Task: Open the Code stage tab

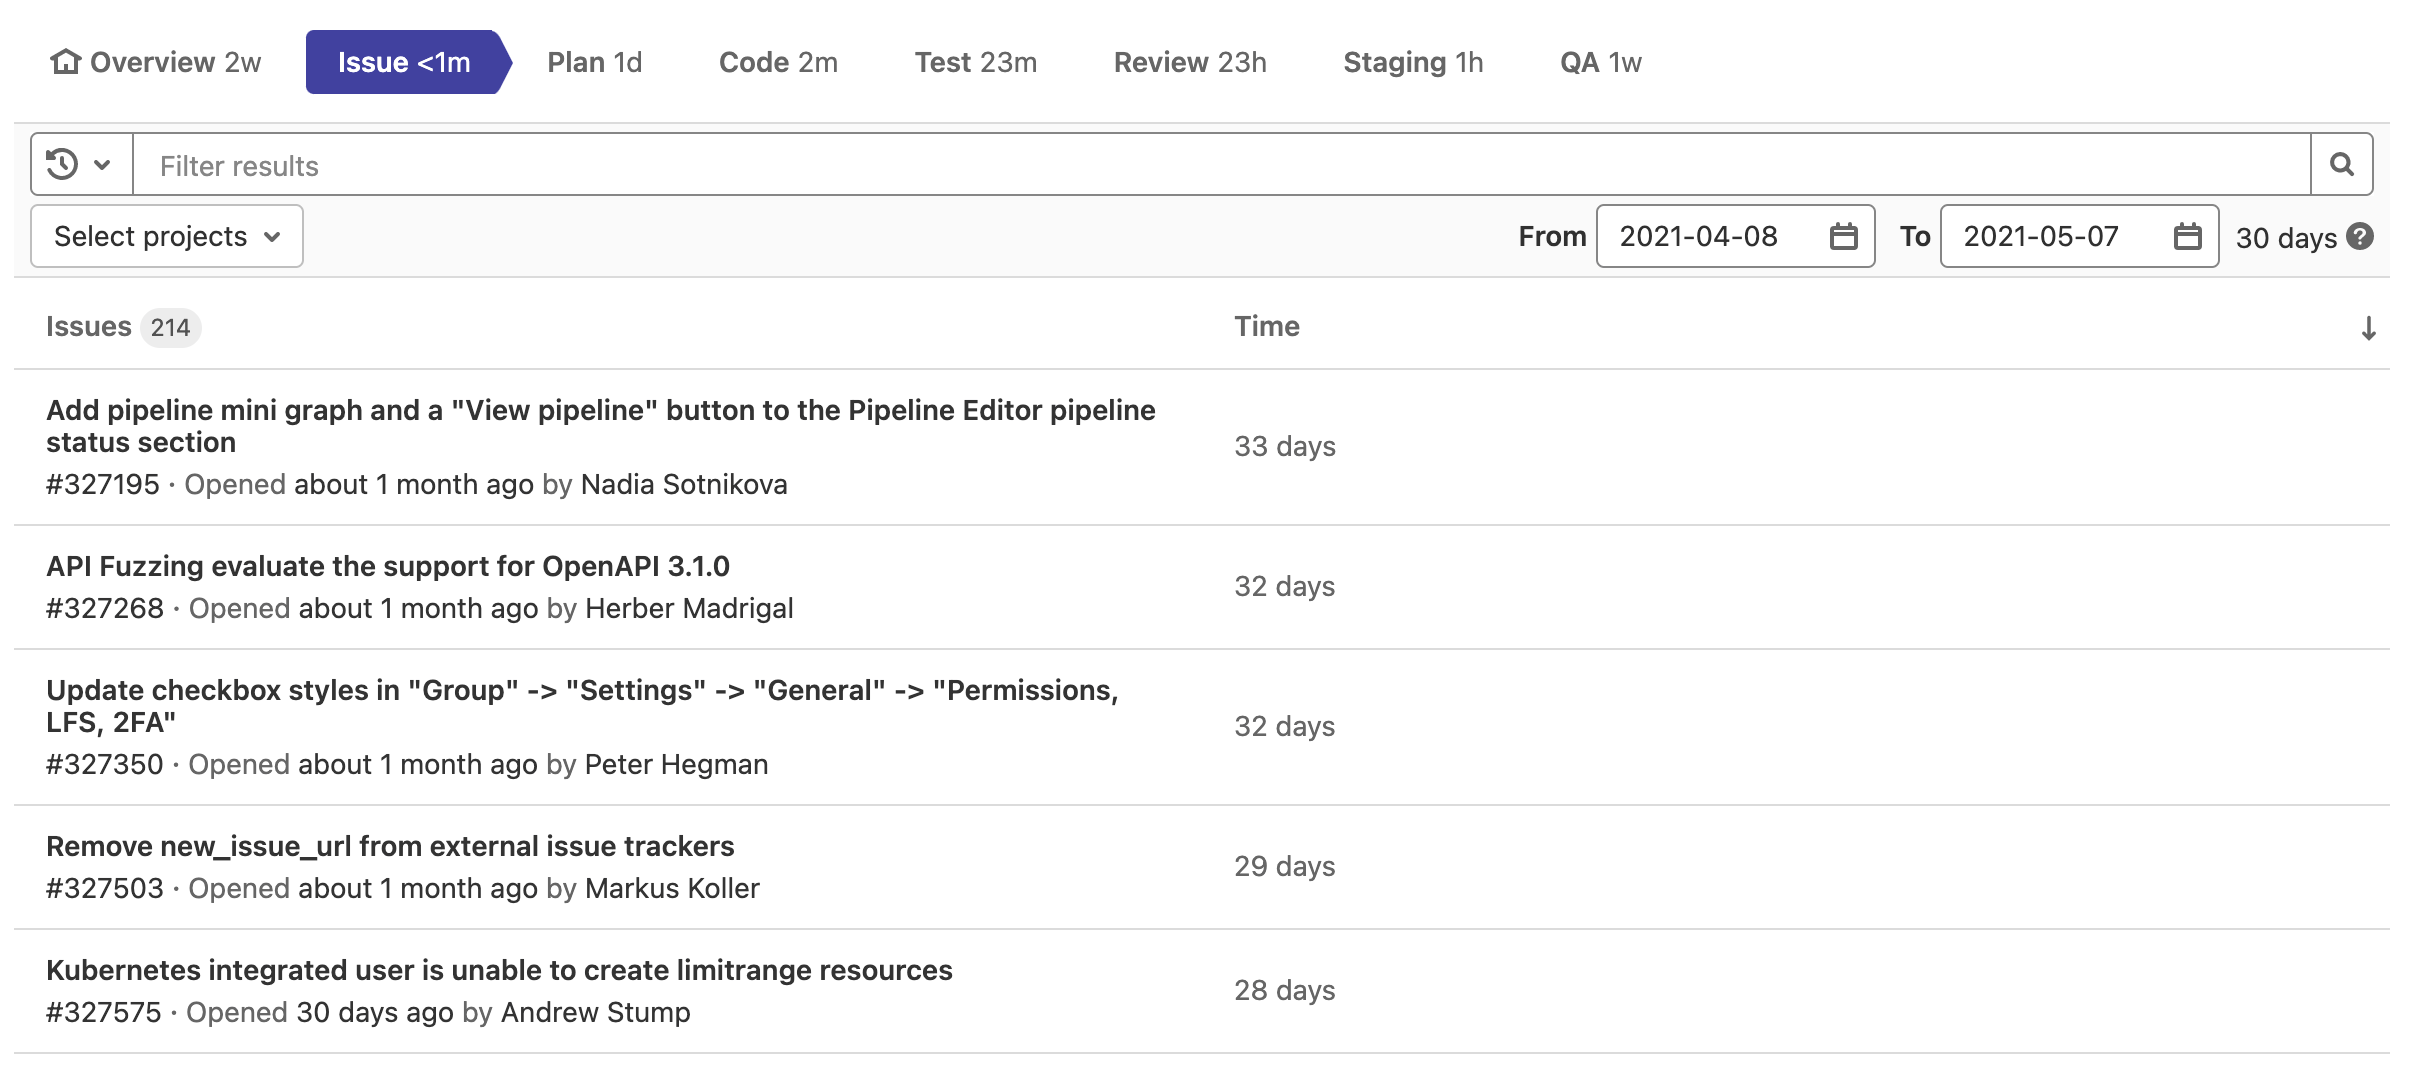Action: [778, 62]
